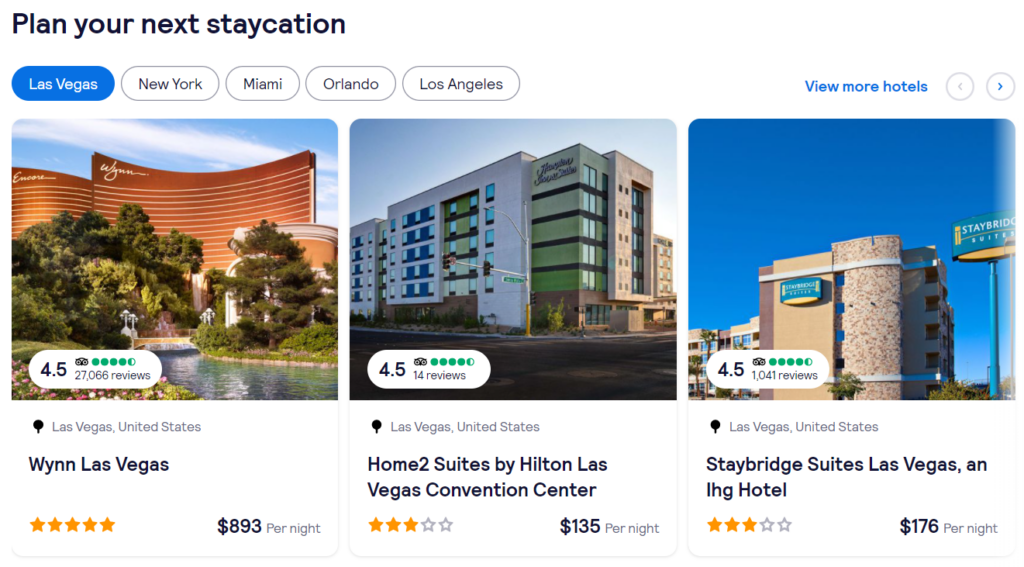Show hotels in Orlando
This screenshot has height=567, width=1024.
350,84
